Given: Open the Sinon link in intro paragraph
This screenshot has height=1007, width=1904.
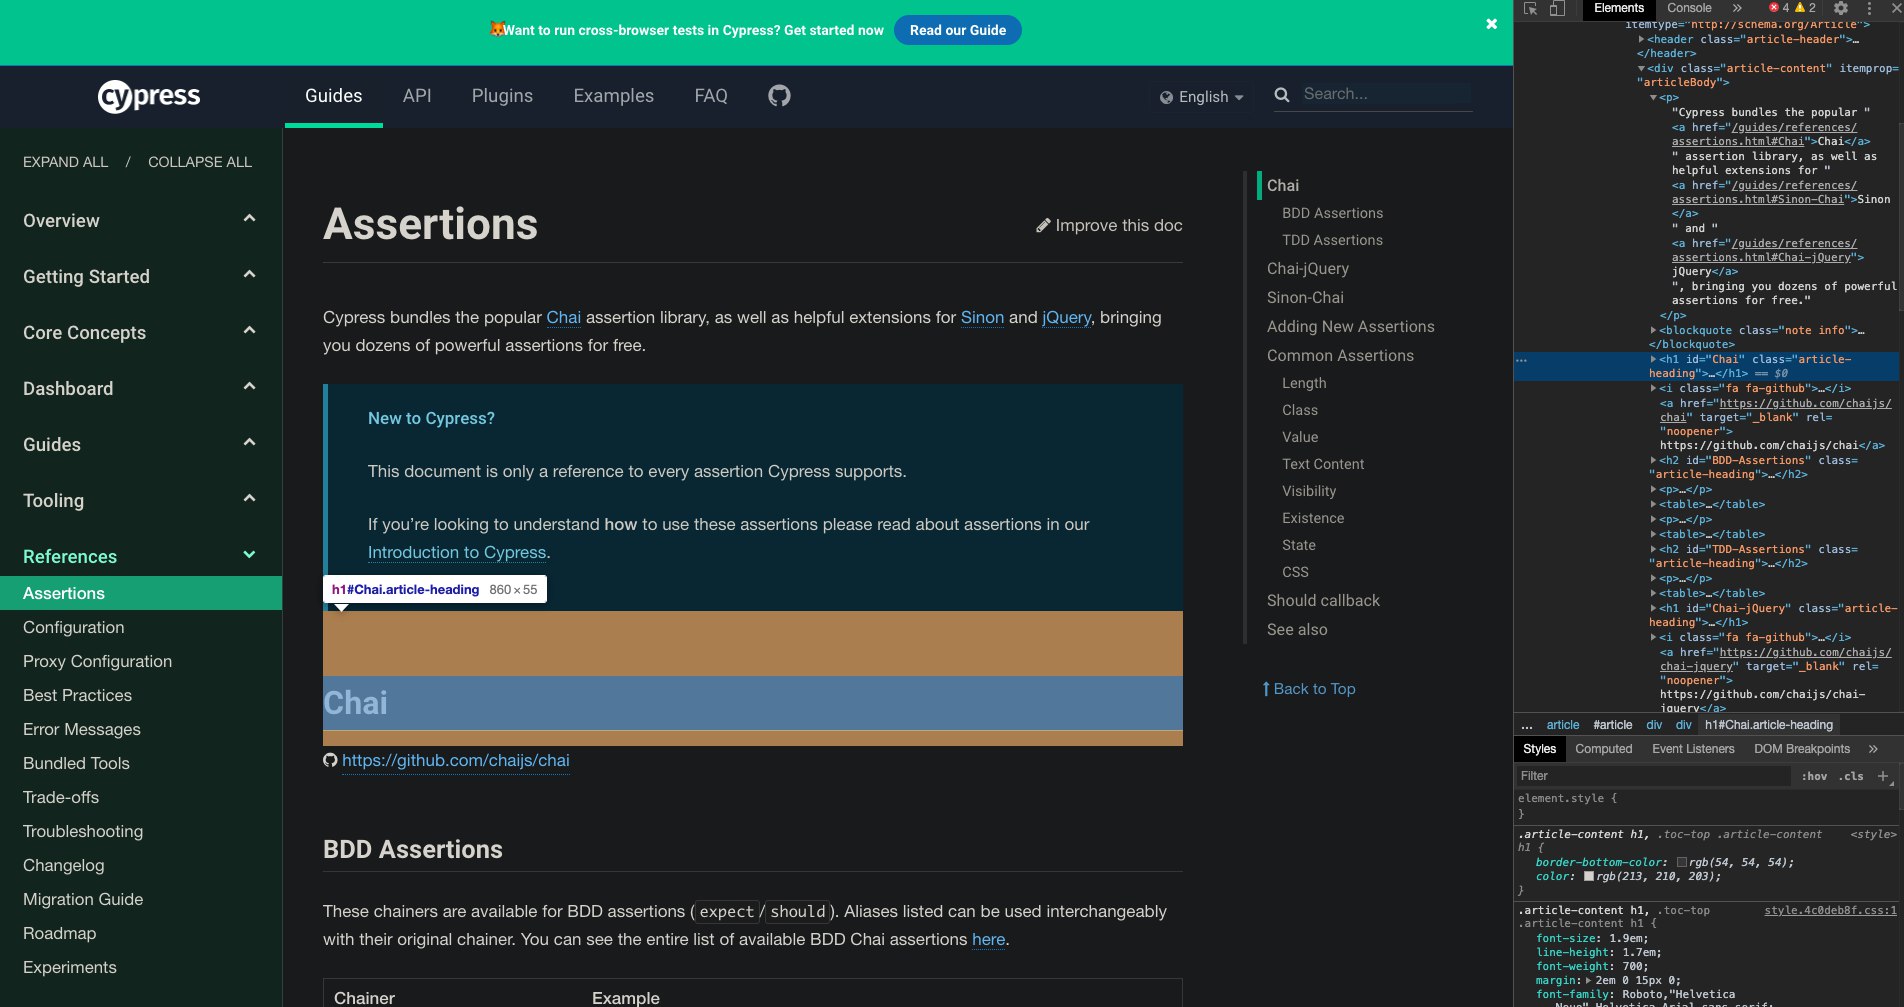Looking at the screenshot, I should click(x=982, y=317).
